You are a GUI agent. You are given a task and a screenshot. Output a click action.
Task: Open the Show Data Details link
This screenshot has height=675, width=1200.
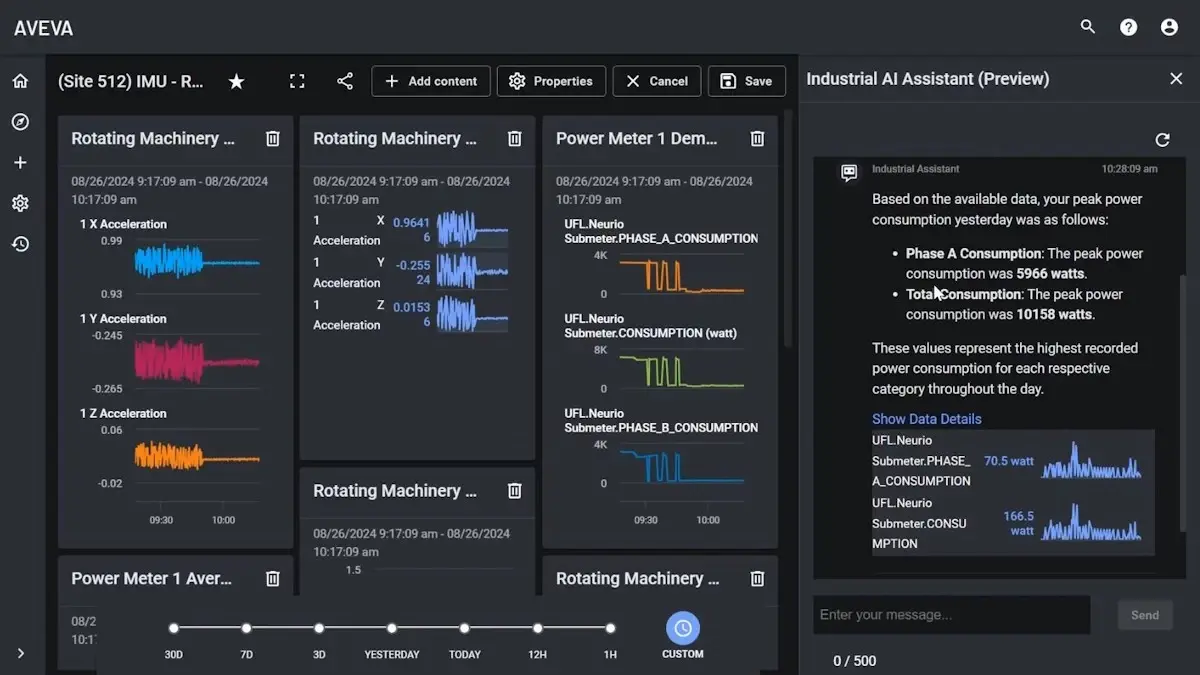click(x=927, y=419)
